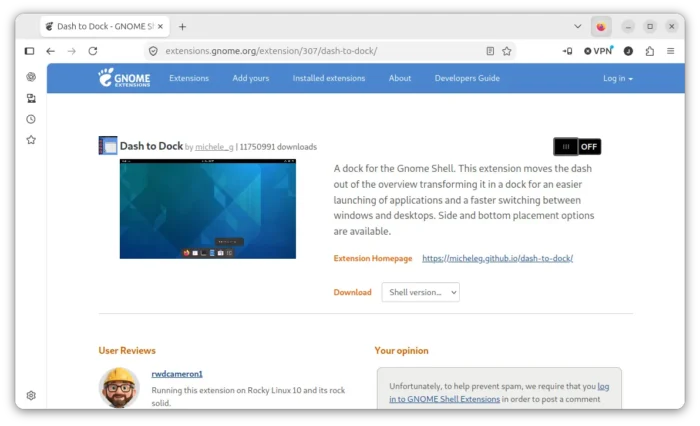The height and width of the screenshot is (426, 700).
Task: Bookmark this page with the star icon
Action: [x=507, y=51]
